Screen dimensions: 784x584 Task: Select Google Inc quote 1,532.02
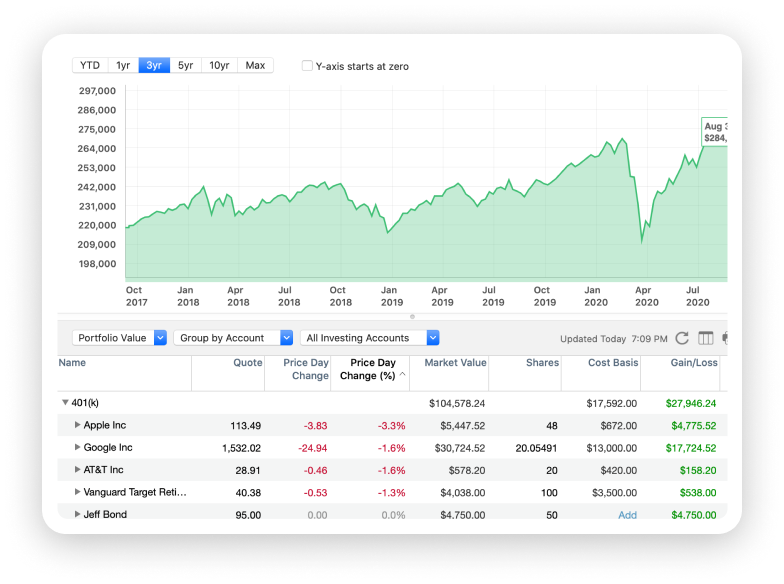coord(242,448)
